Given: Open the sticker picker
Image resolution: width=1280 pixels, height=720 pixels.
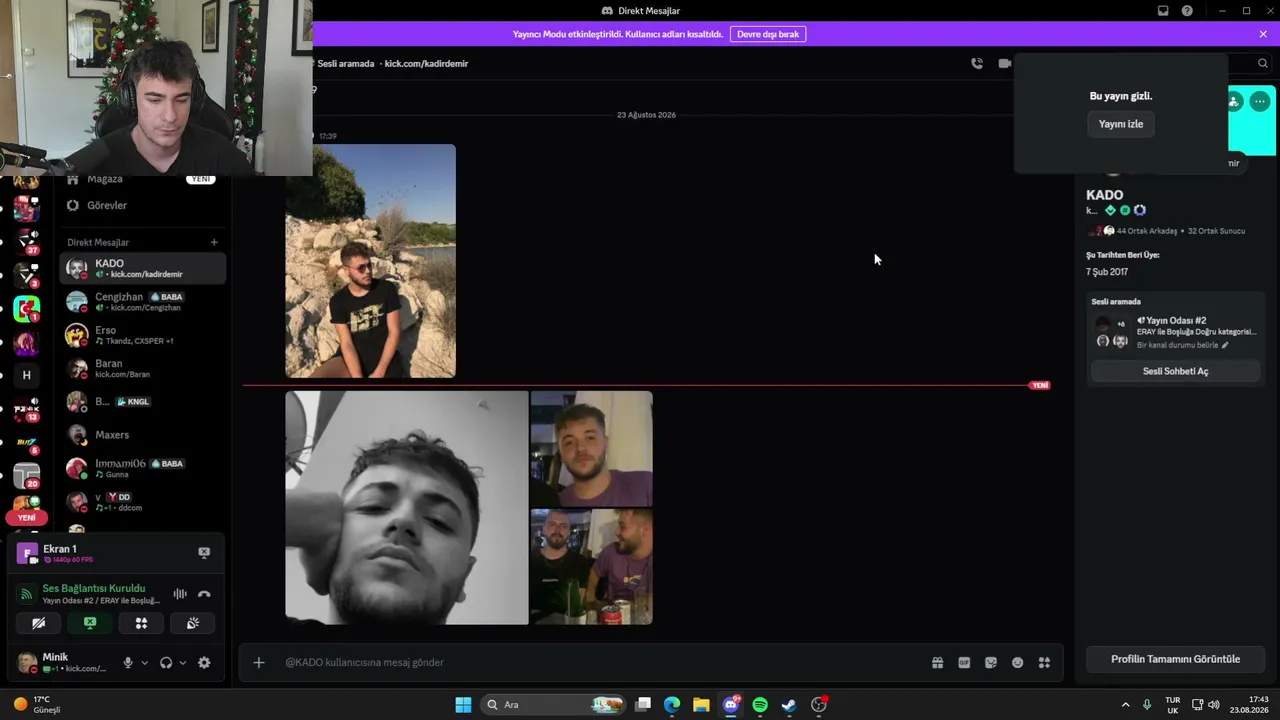Looking at the screenshot, I should (991, 662).
